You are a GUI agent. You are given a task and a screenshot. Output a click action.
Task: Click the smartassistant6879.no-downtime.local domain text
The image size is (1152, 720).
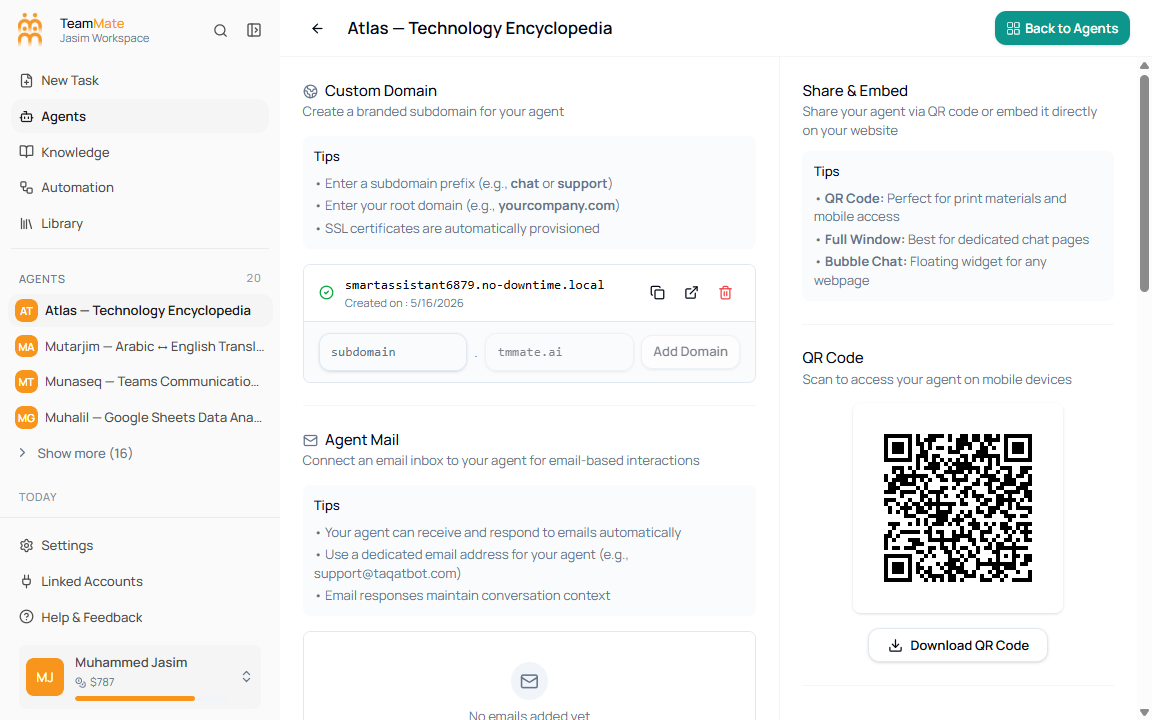(474, 285)
